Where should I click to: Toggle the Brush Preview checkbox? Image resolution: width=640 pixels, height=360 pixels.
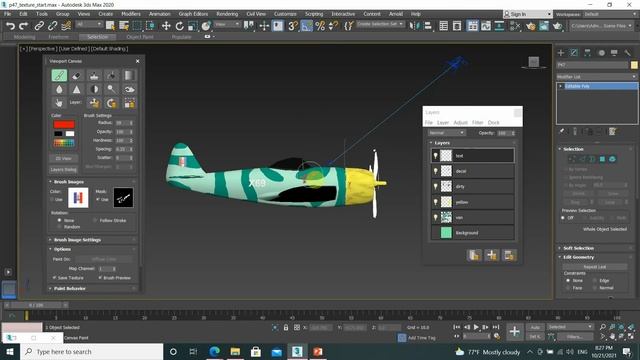click(x=100, y=278)
